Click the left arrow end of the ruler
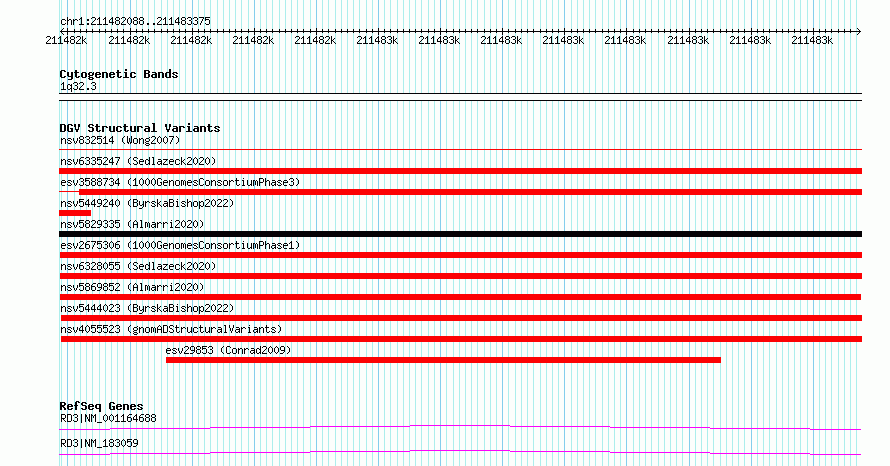 pyautogui.click(x=62, y=31)
